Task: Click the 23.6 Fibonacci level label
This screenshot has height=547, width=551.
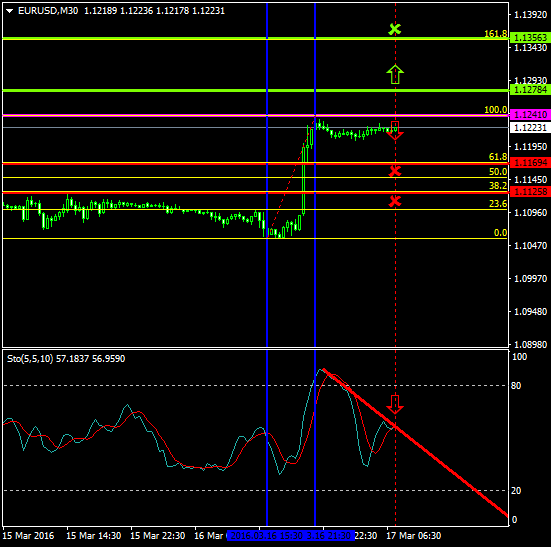Action: [x=498, y=204]
